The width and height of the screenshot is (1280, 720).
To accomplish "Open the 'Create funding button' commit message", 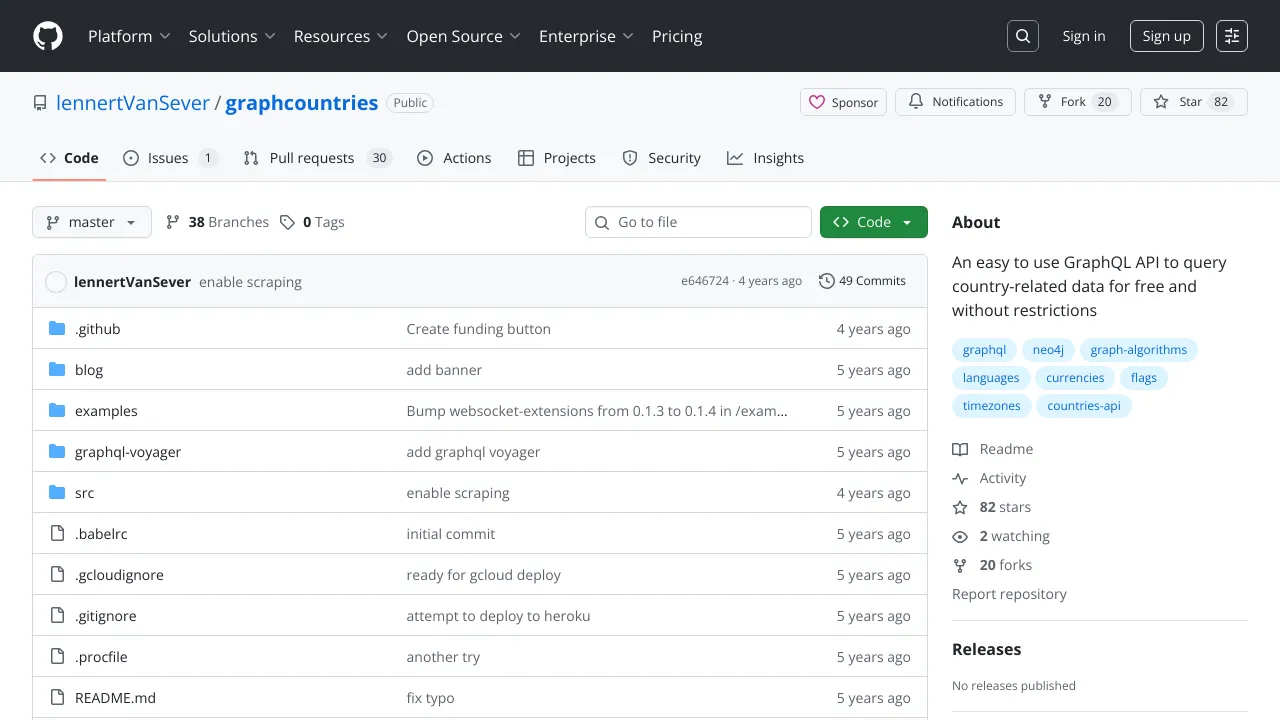I will click(x=479, y=329).
